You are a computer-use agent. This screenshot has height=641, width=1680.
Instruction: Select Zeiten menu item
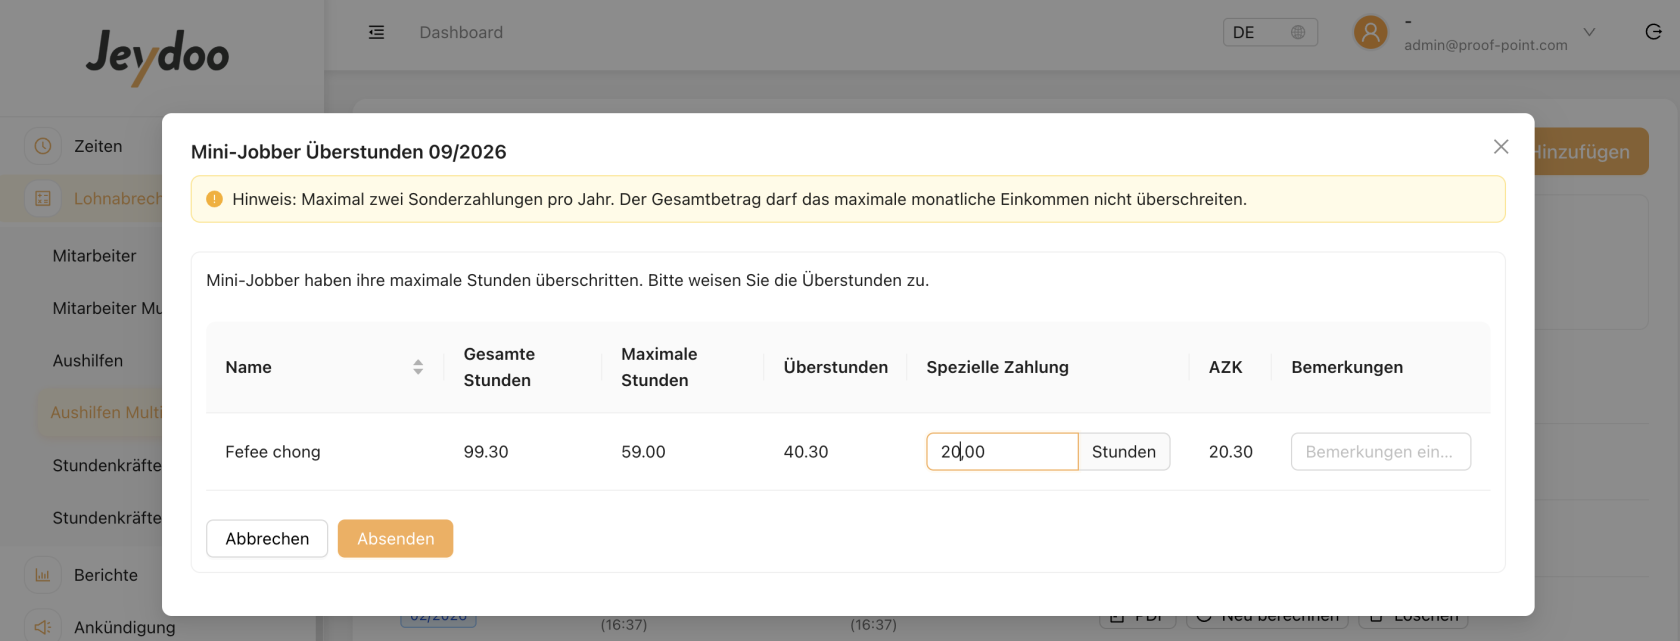pos(98,146)
